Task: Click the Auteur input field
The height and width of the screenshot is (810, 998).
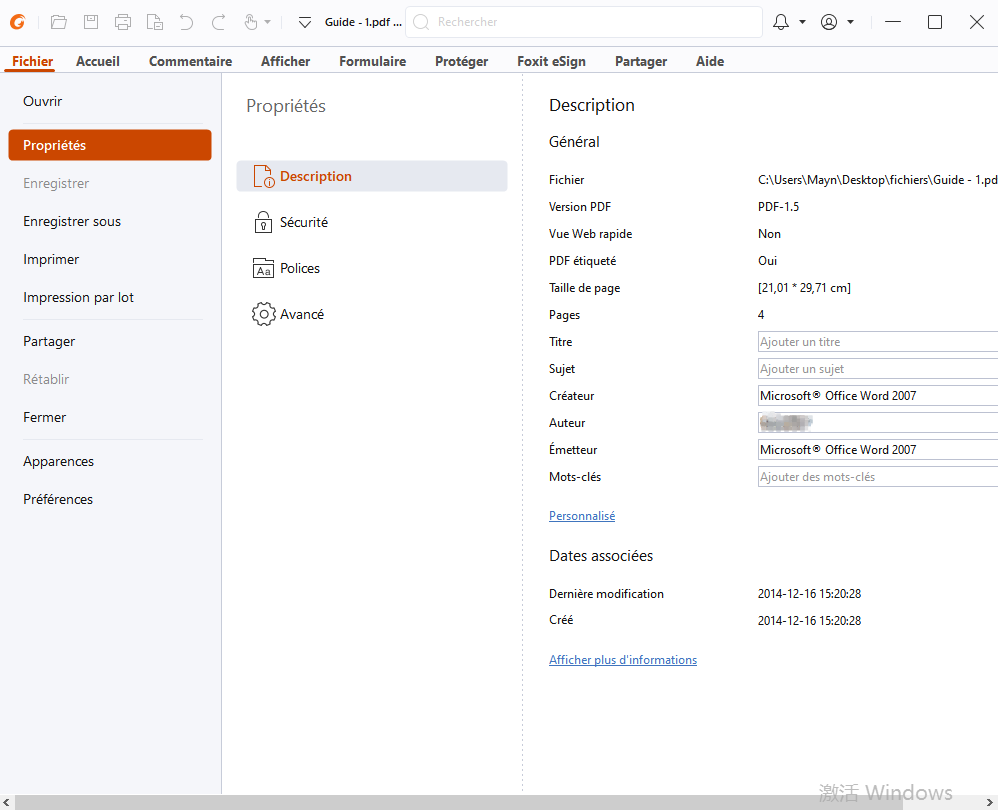Action: click(878, 422)
